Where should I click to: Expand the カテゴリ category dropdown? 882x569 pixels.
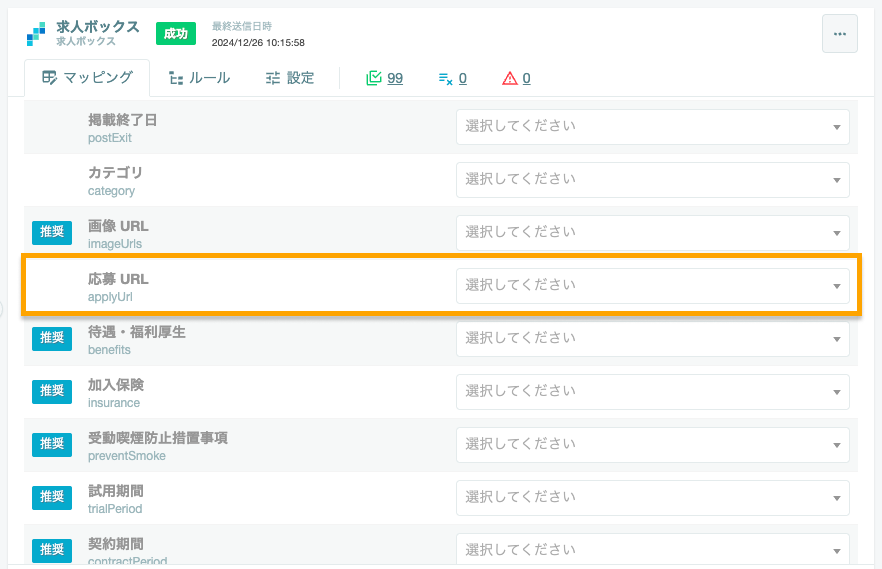(652, 180)
